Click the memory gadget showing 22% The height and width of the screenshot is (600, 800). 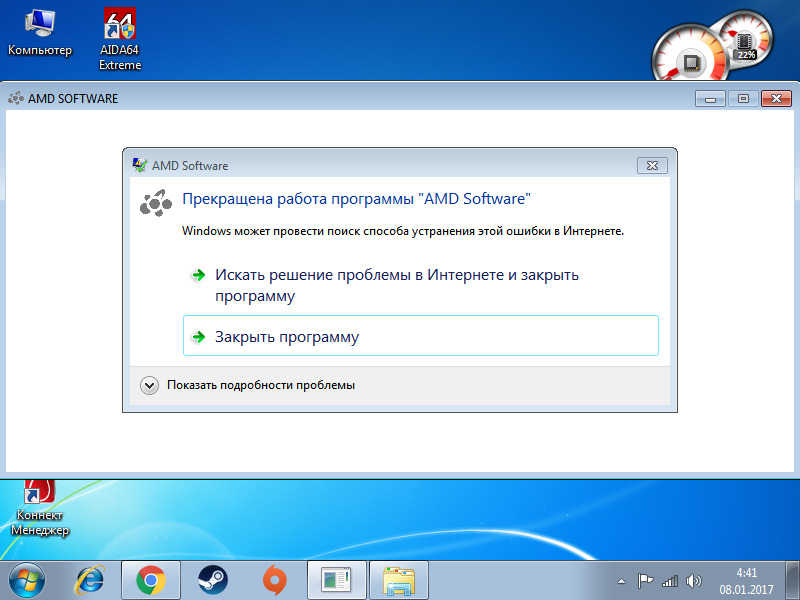745,43
